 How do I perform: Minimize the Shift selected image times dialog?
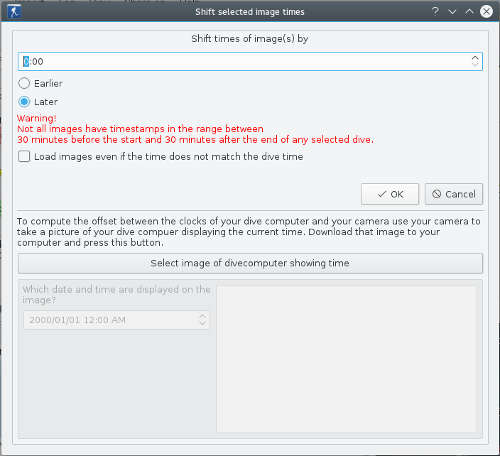(452, 12)
